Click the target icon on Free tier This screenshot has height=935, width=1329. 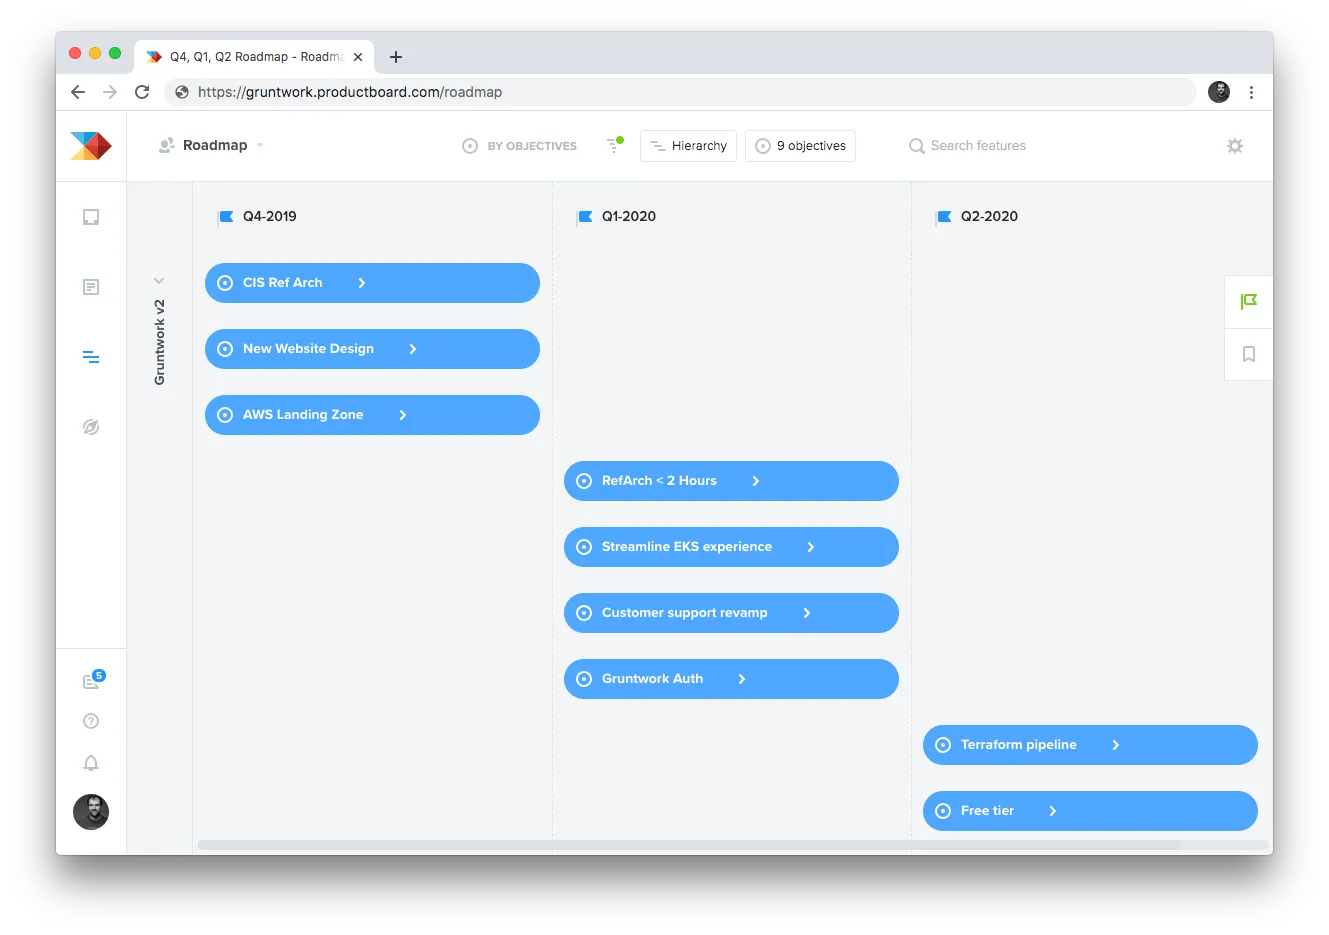point(943,811)
